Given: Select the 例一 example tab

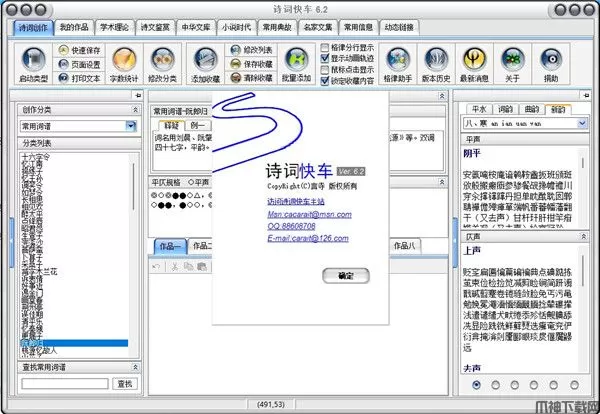Looking at the screenshot, I should click(198, 125).
